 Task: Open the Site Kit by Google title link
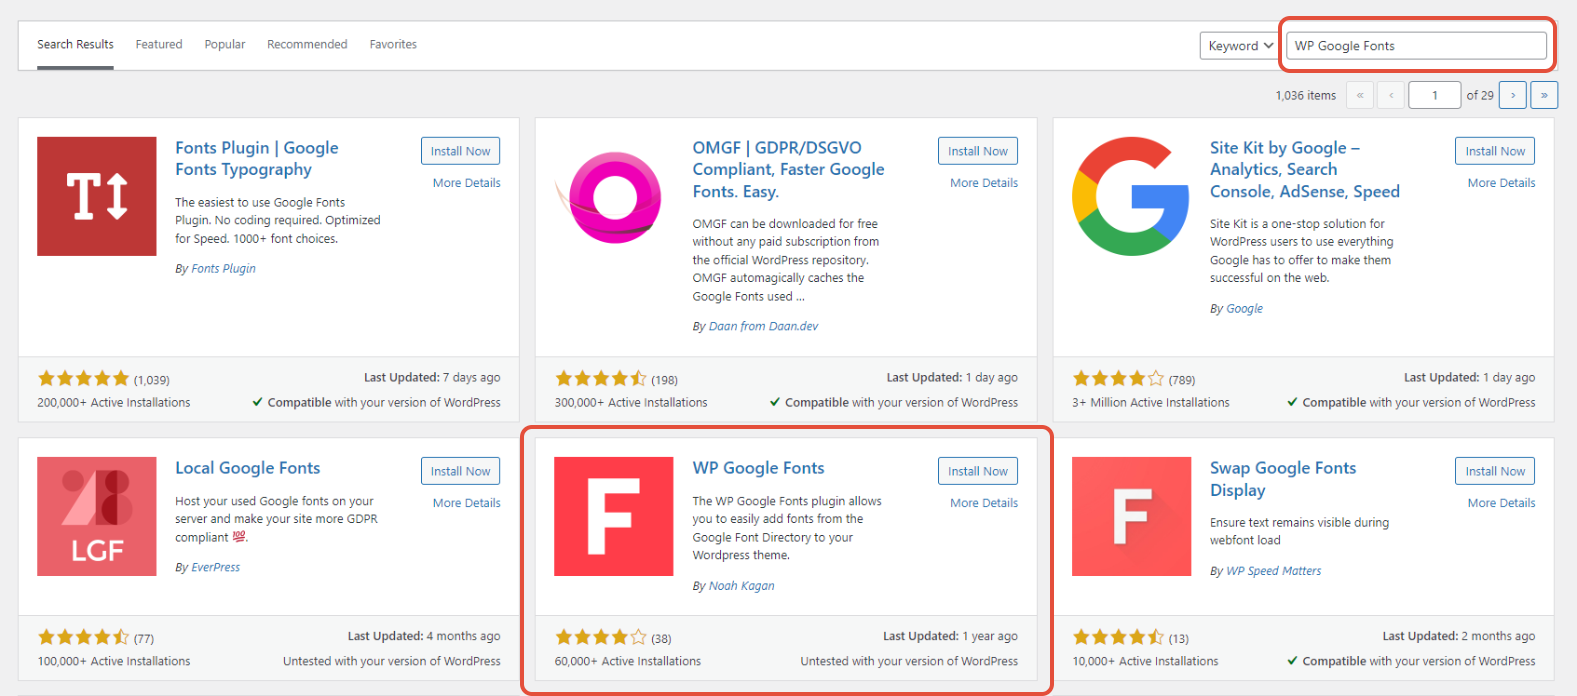click(1305, 169)
